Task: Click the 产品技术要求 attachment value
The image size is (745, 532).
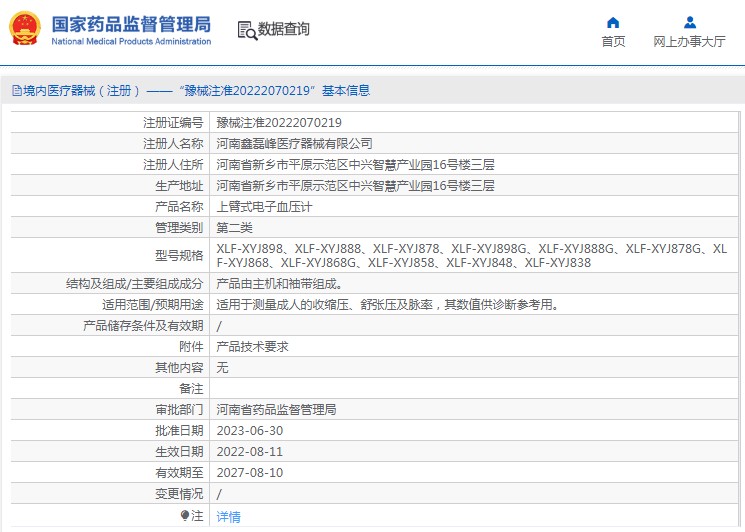Action: 252,346
